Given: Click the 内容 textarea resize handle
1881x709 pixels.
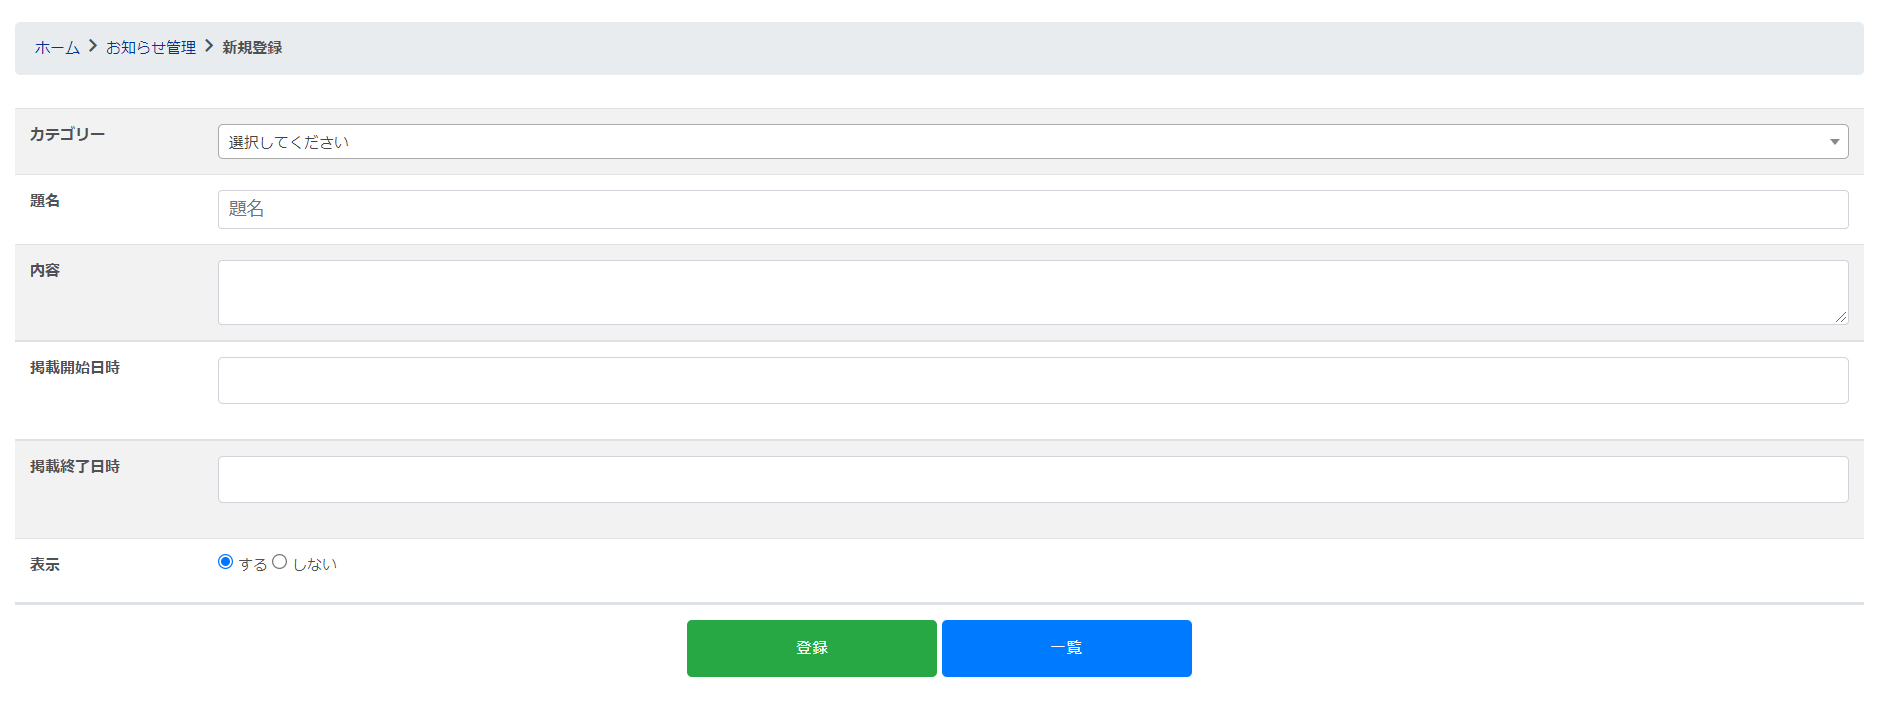Looking at the screenshot, I should point(1841,317).
